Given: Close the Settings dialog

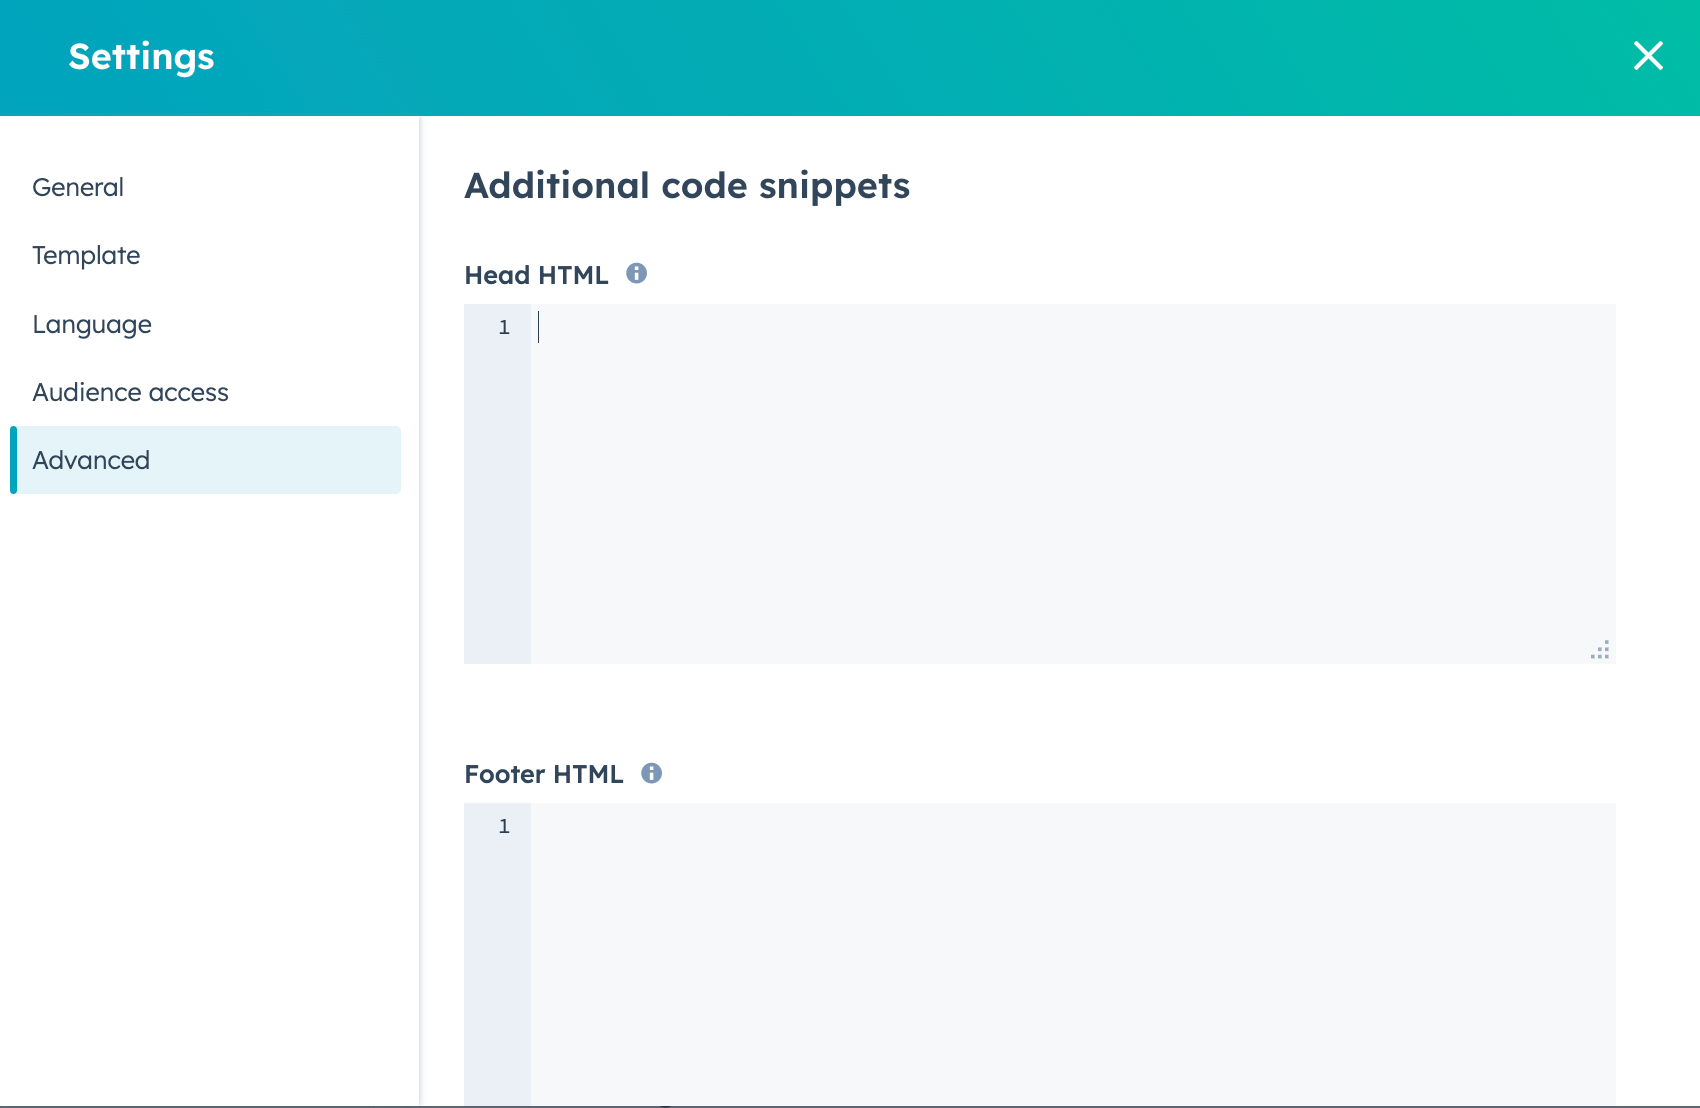Looking at the screenshot, I should pyautogui.click(x=1647, y=56).
